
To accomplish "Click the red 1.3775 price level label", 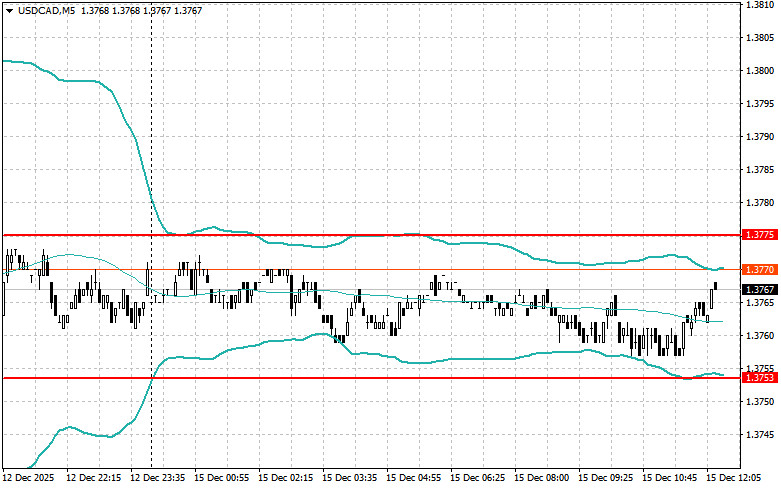I will click(760, 235).
